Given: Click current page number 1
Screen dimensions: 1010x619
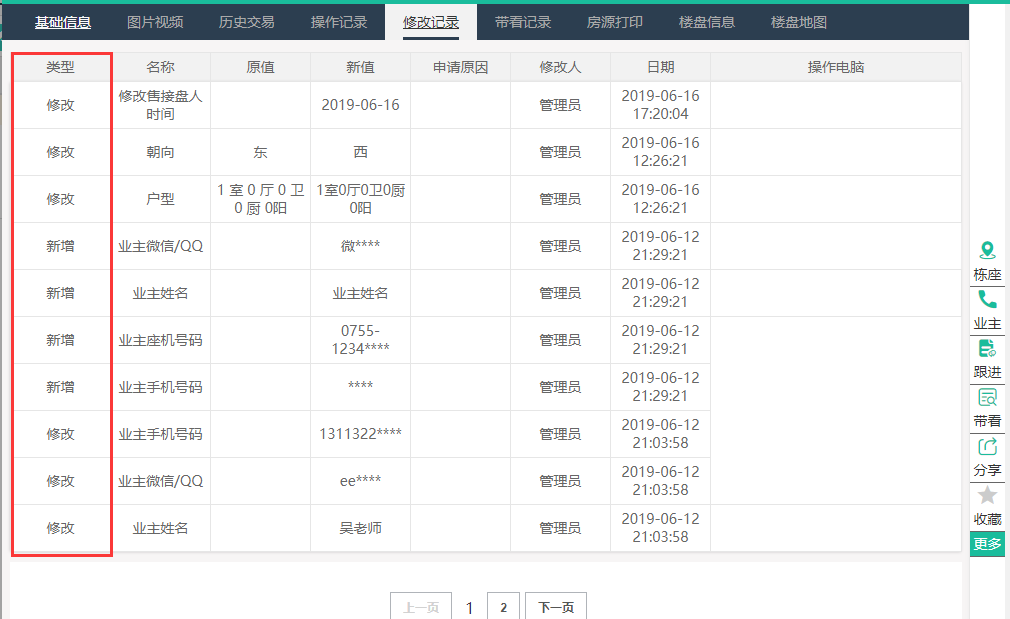Looking at the screenshot, I should tap(470, 607).
